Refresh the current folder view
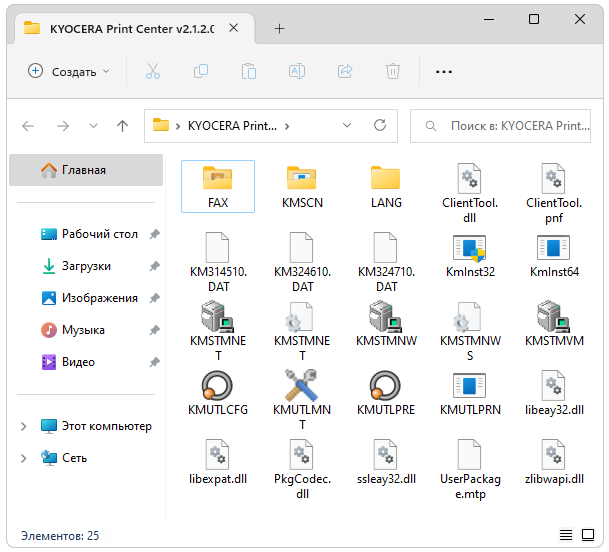 coord(380,125)
